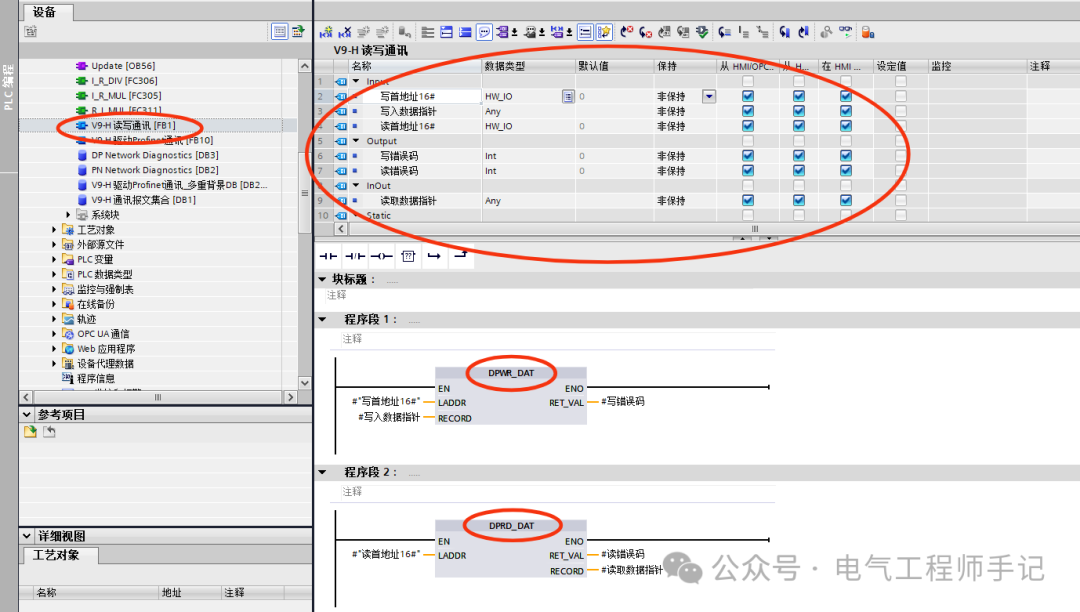Uncheck 在 HMI visible checkbox for 读错误码
This screenshot has width=1080, height=612.
[846, 171]
